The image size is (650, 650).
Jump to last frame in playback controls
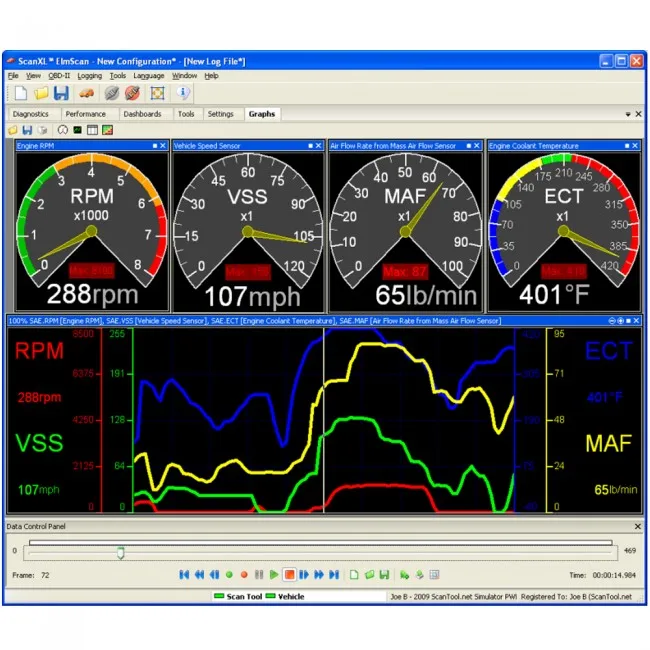(x=334, y=575)
